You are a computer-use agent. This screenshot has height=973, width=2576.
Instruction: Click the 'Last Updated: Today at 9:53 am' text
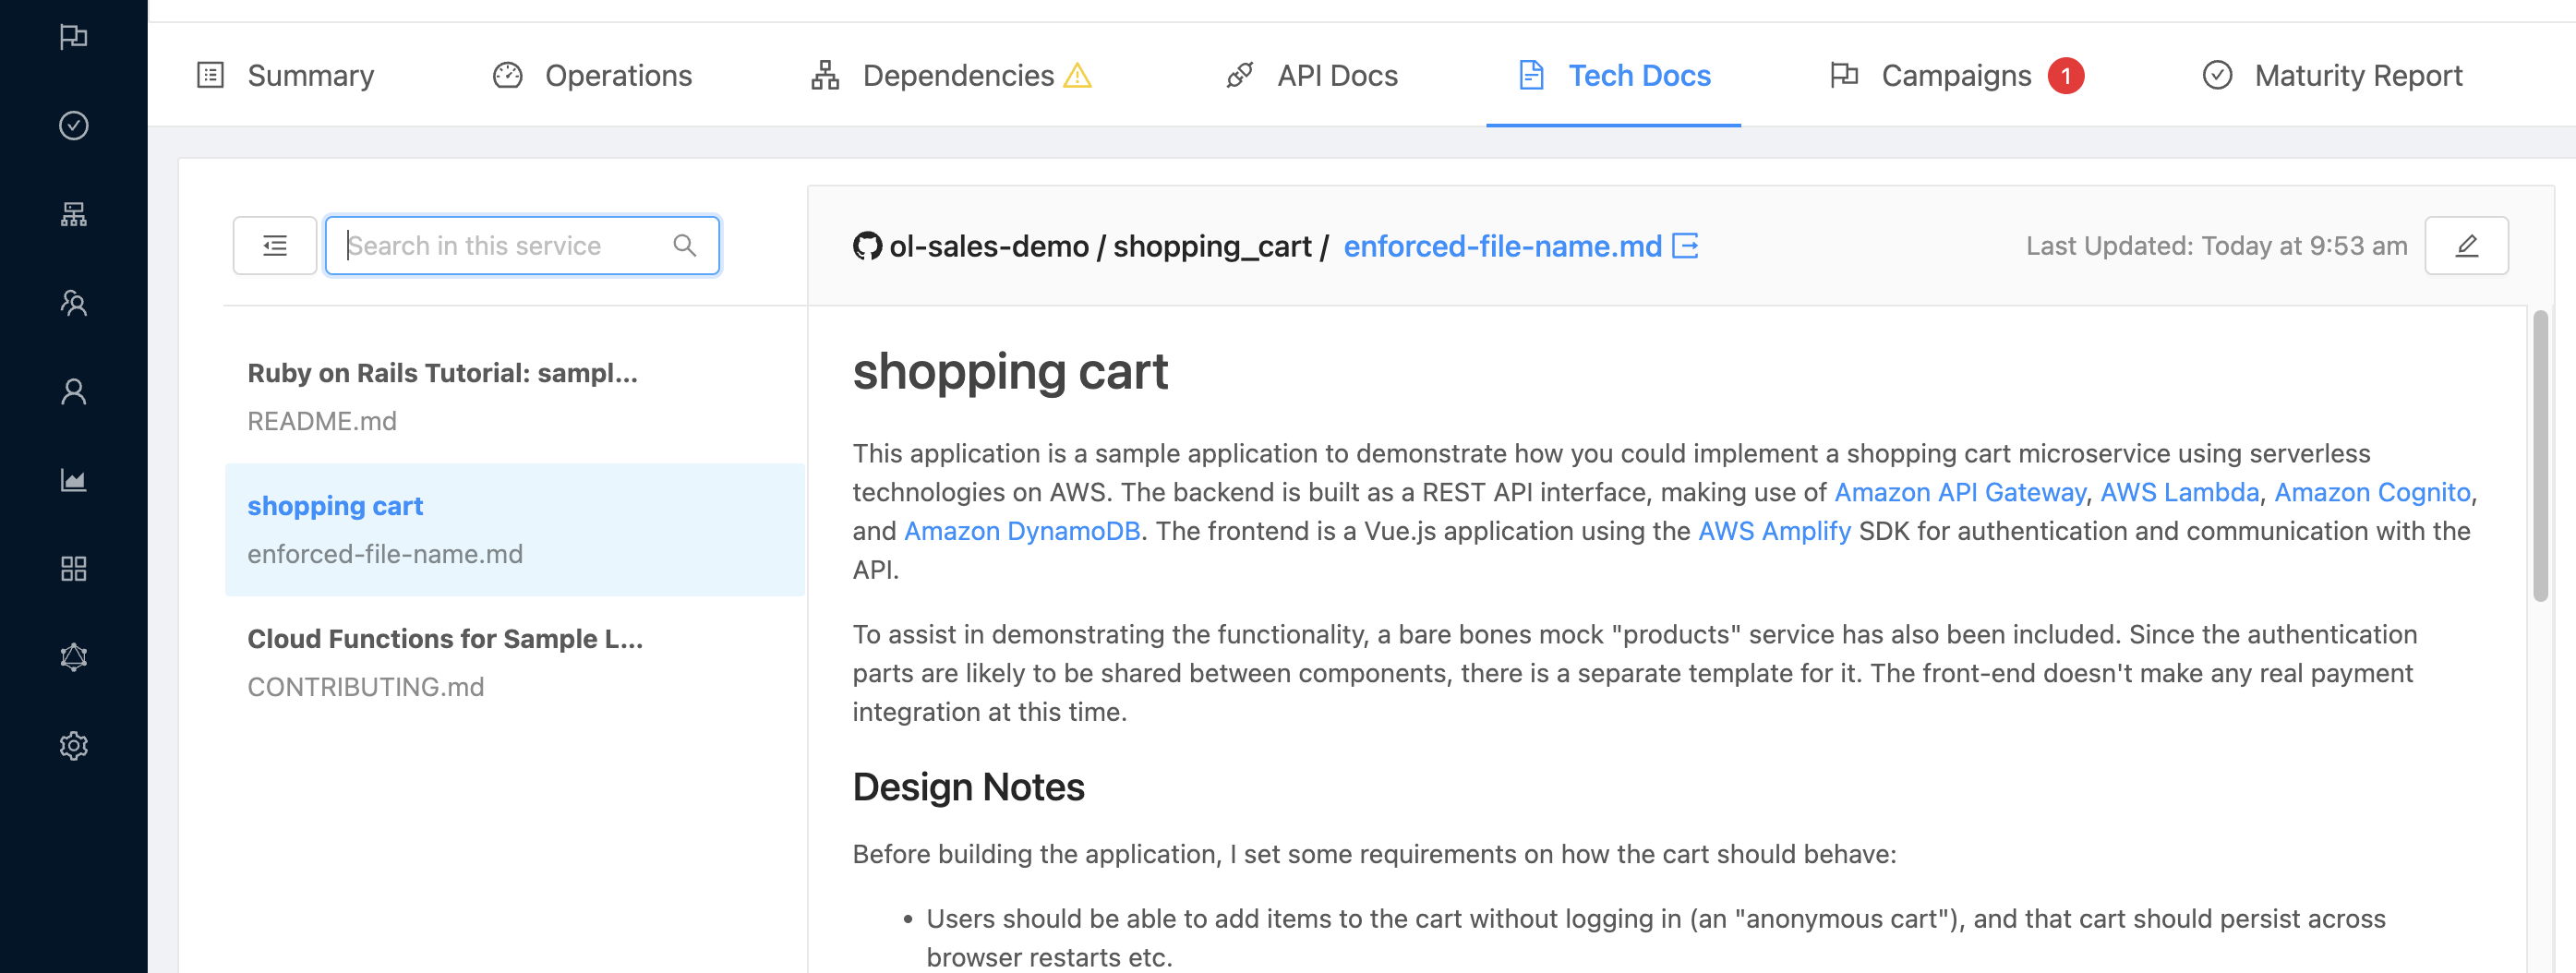(x=2217, y=246)
